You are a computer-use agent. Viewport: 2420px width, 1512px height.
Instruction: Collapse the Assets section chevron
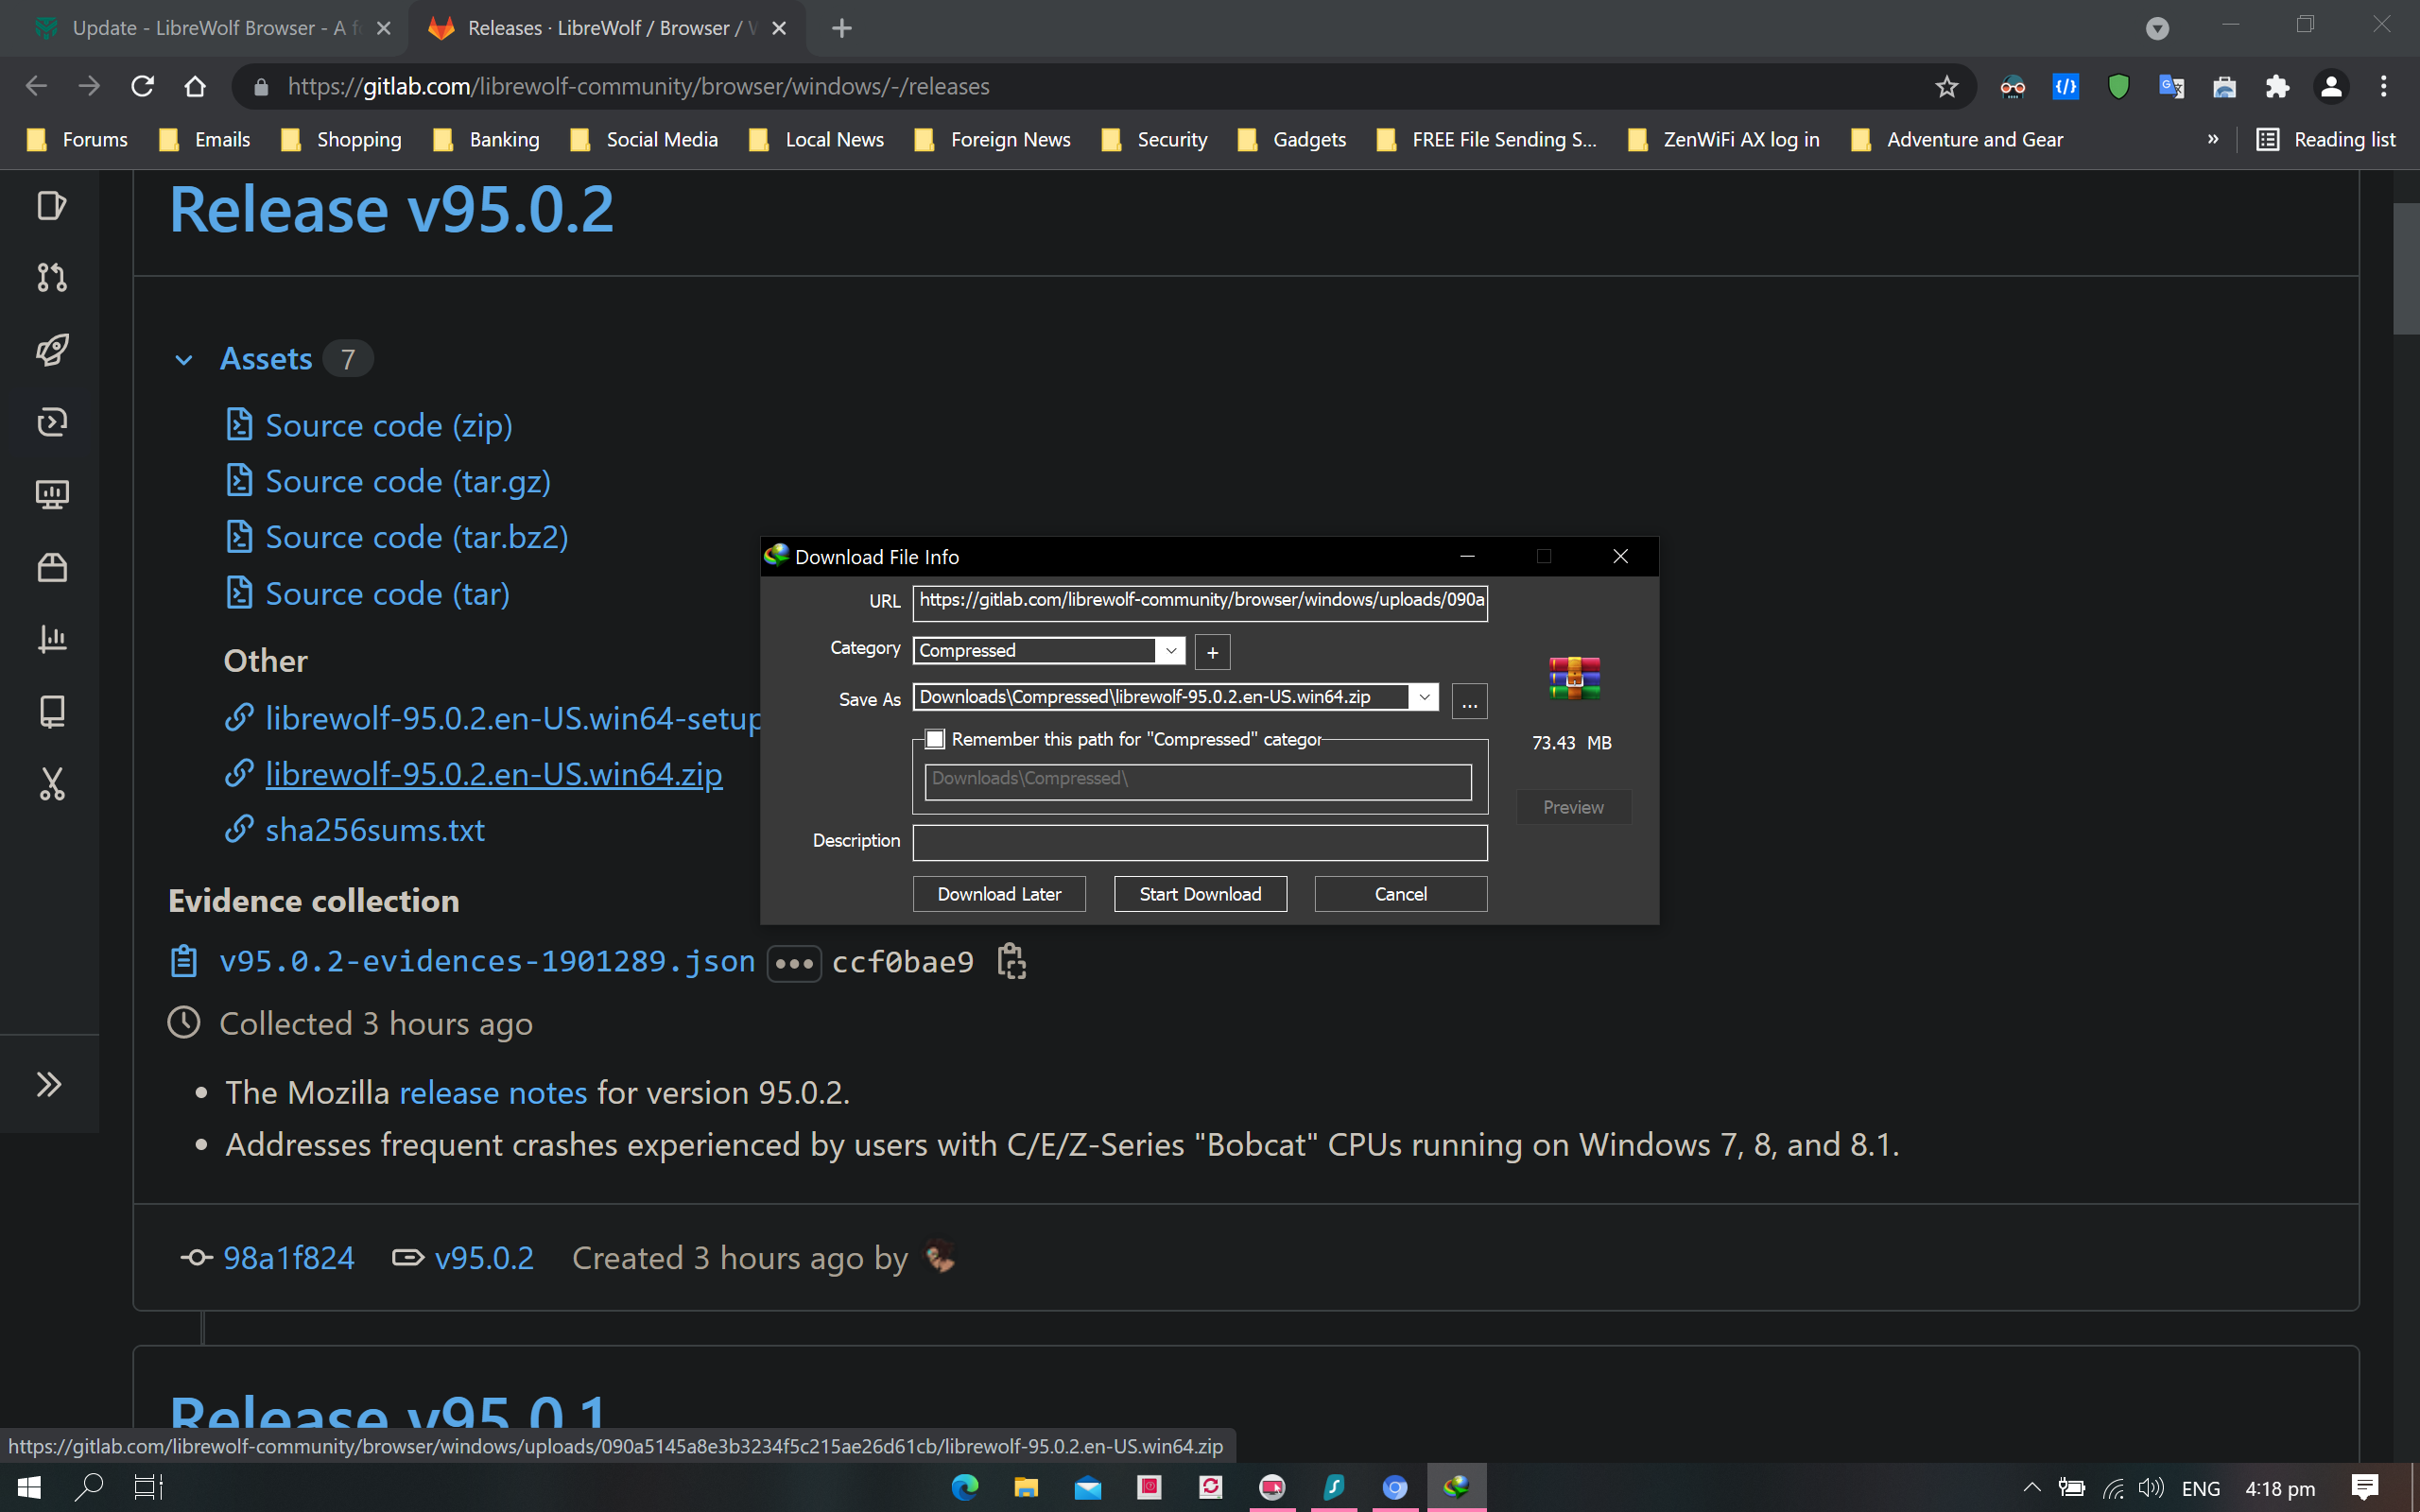pos(184,360)
